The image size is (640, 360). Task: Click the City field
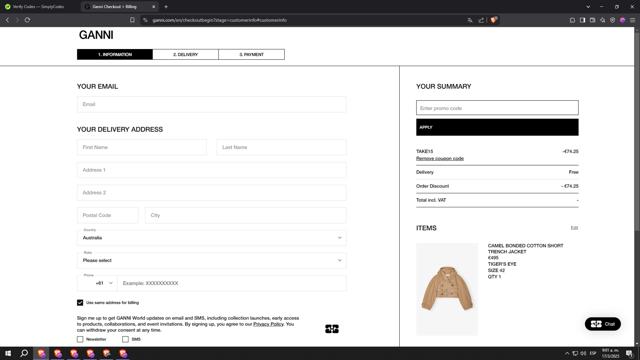click(x=245, y=215)
